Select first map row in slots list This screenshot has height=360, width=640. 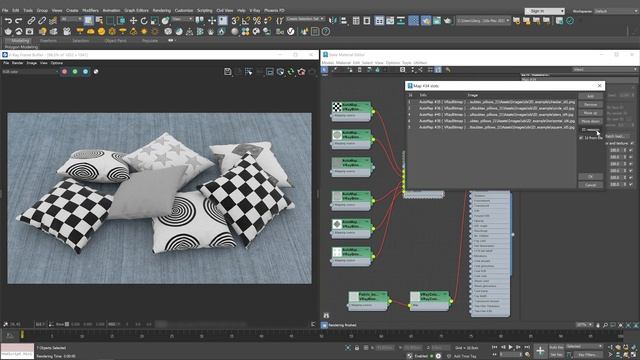pyautogui.click(x=491, y=102)
